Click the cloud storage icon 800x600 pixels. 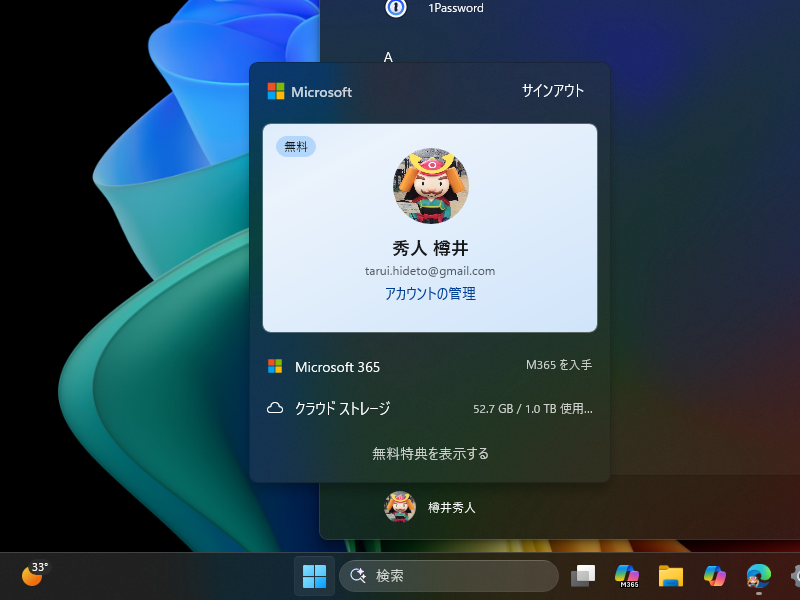pyautogui.click(x=275, y=408)
